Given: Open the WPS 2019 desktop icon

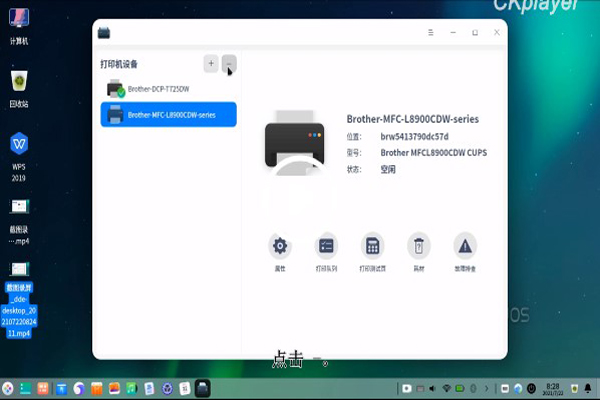Looking at the screenshot, I should pyautogui.click(x=19, y=157).
